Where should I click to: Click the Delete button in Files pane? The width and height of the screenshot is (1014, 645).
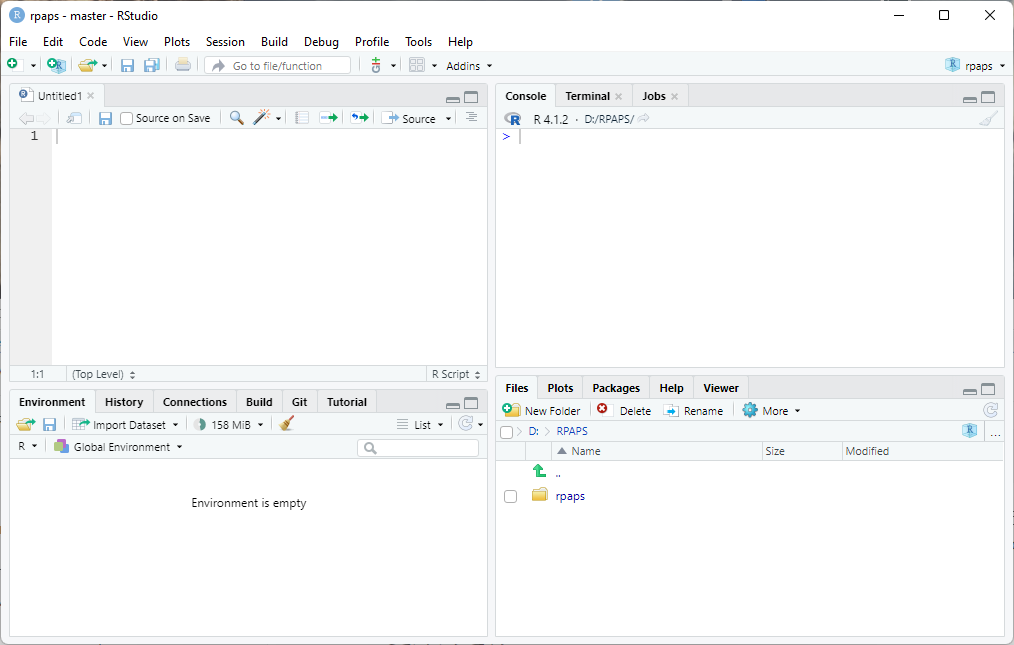624,410
